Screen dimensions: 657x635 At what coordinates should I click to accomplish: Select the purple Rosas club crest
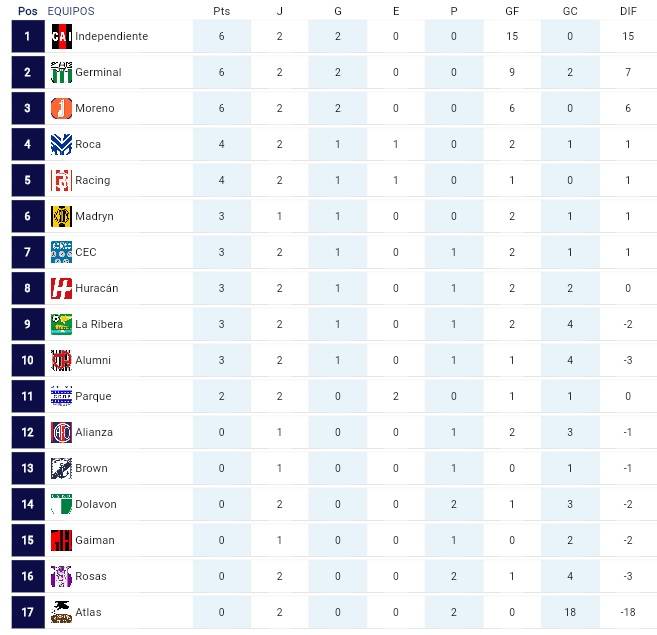61,576
